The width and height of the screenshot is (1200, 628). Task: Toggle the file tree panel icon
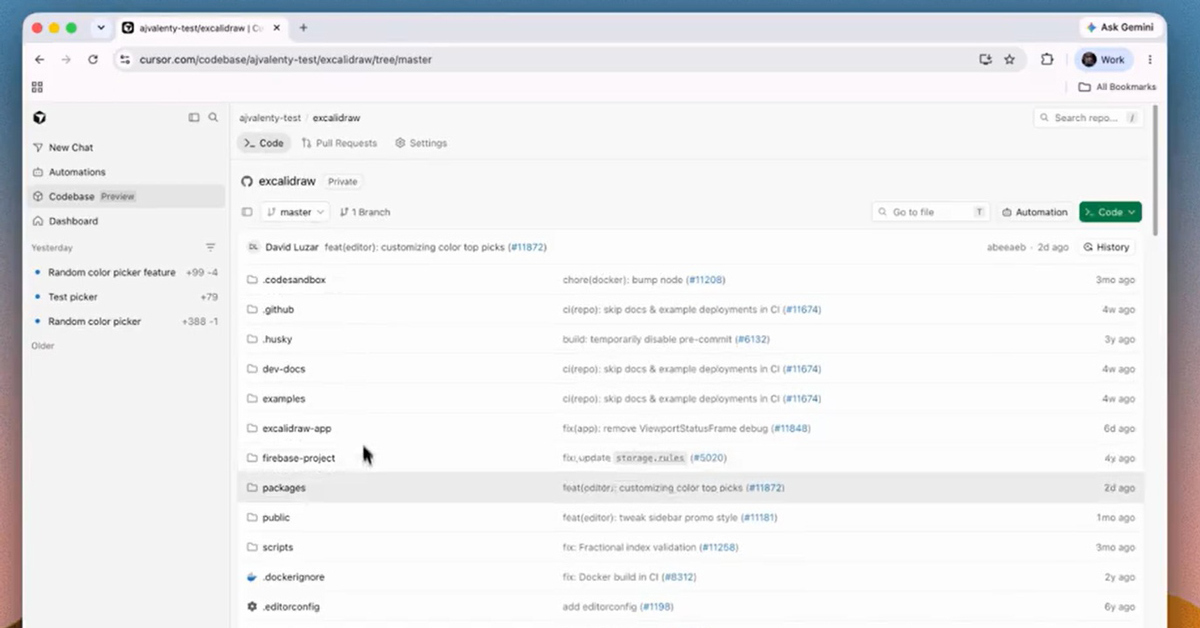click(x=247, y=212)
